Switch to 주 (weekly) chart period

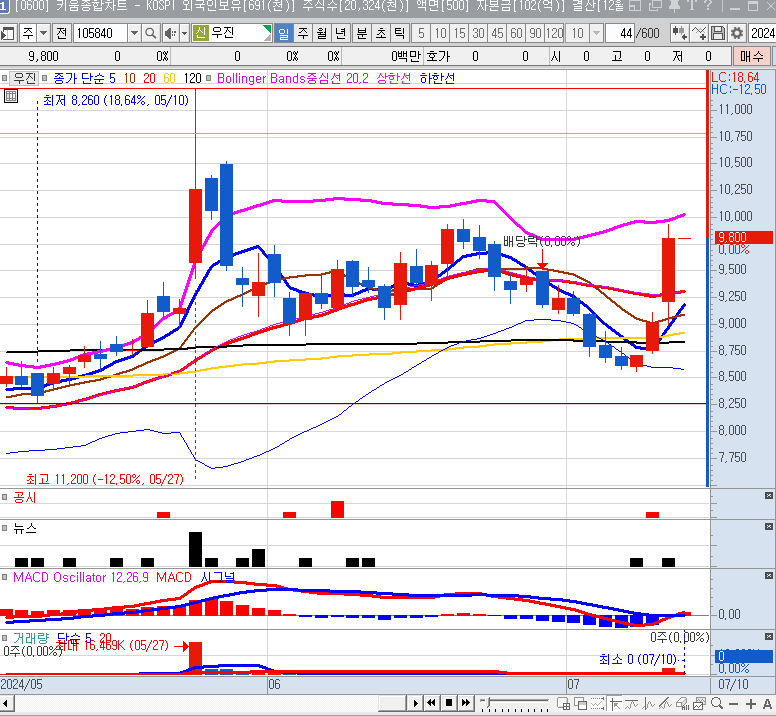(x=302, y=33)
